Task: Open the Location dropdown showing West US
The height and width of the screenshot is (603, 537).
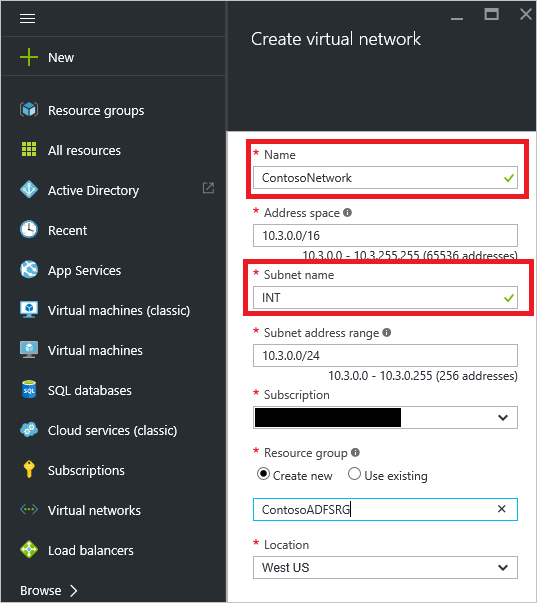Action: pyautogui.click(x=385, y=567)
